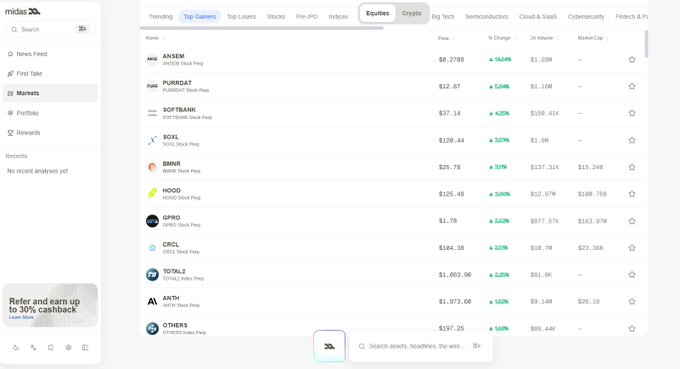Sort the table by Market Cap column
The width and height of the screenshot is (680, 369).
coord(593,38)
